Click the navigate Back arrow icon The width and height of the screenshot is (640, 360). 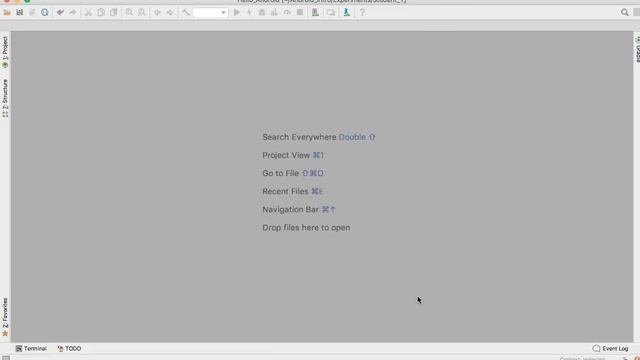[x=157, y=13]
